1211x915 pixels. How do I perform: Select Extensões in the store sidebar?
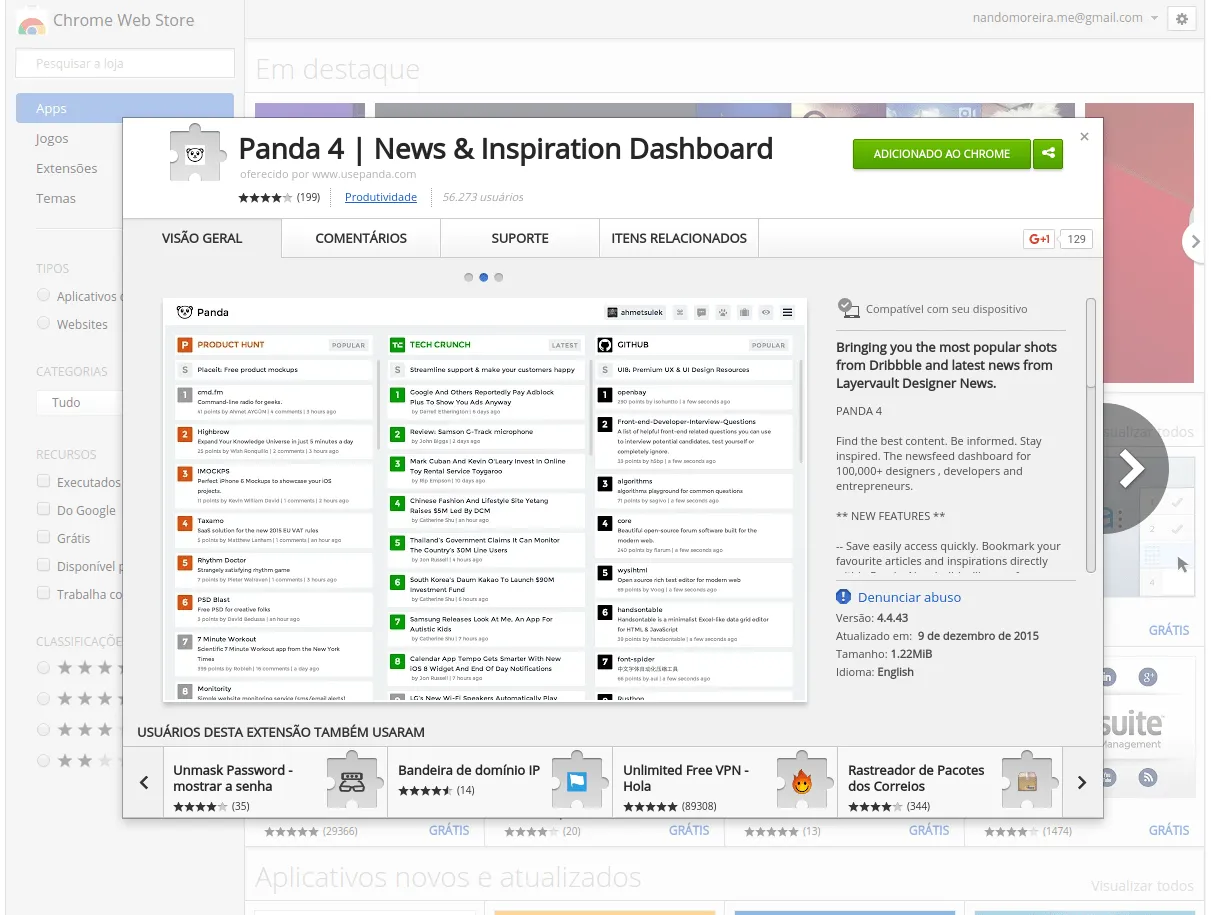[x=67, y=168]
